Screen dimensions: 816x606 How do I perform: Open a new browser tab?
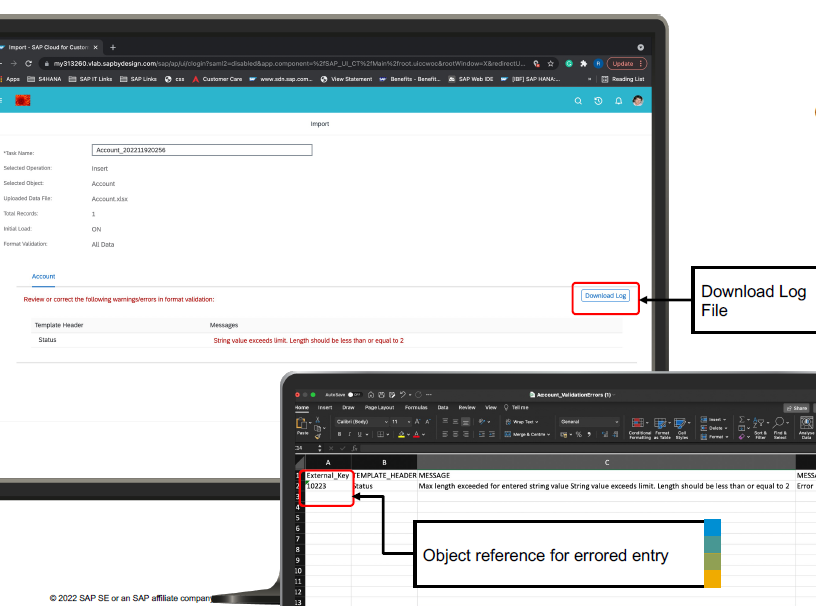pyautogui.click(x=113, y=47)
